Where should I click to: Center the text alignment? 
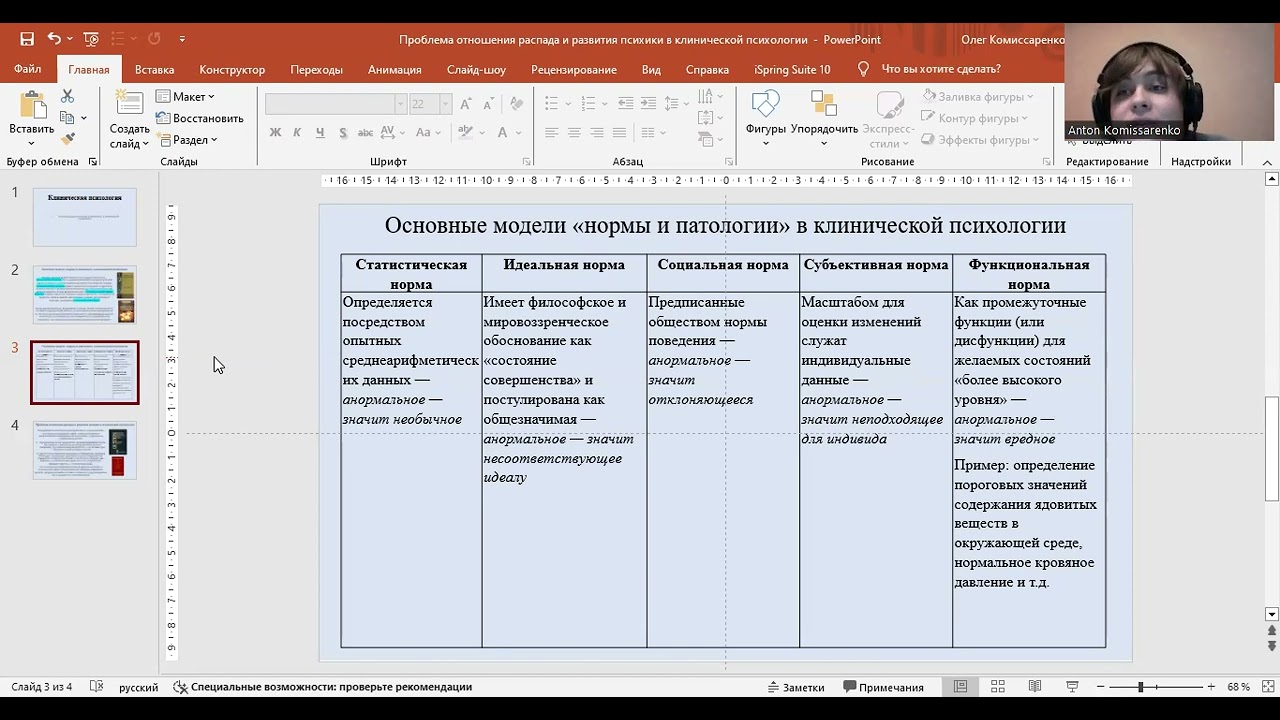pyautogui.click(x=574, y=132)
